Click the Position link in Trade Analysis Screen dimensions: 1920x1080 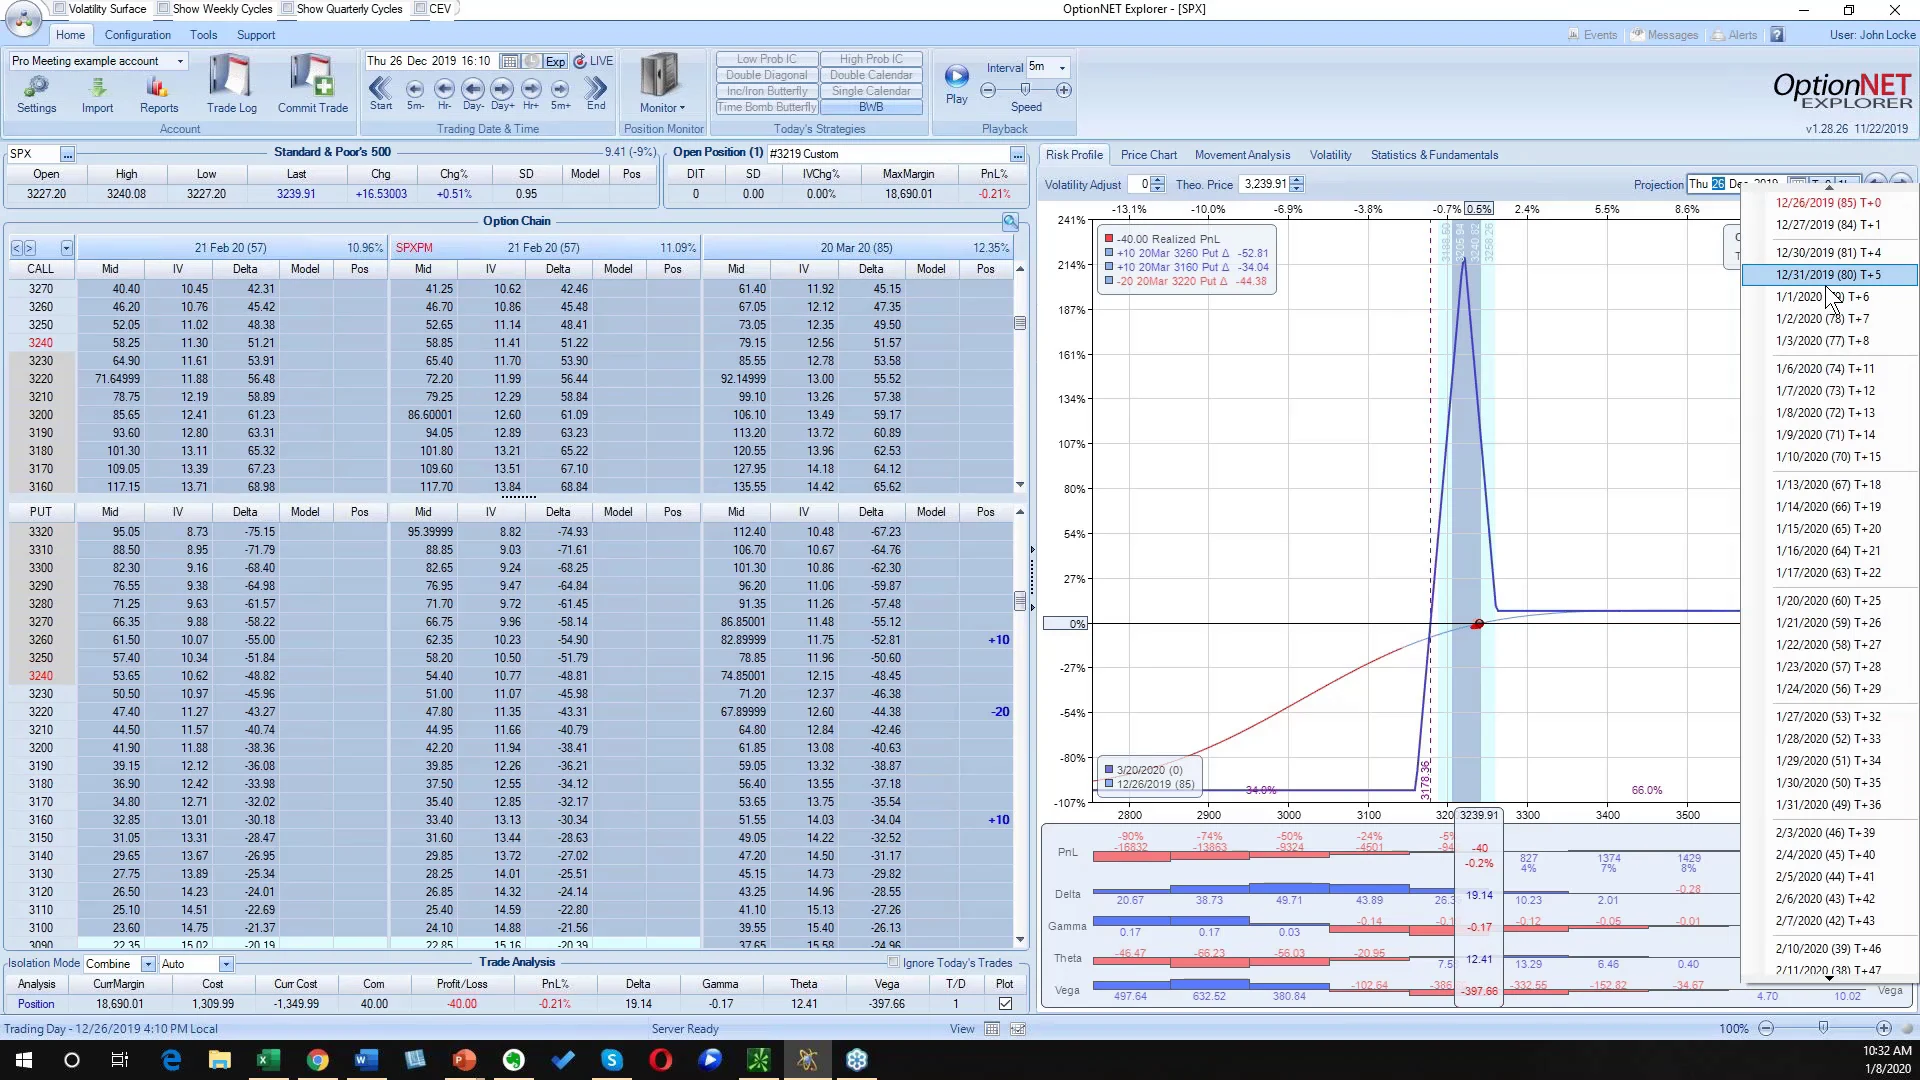36,1004
